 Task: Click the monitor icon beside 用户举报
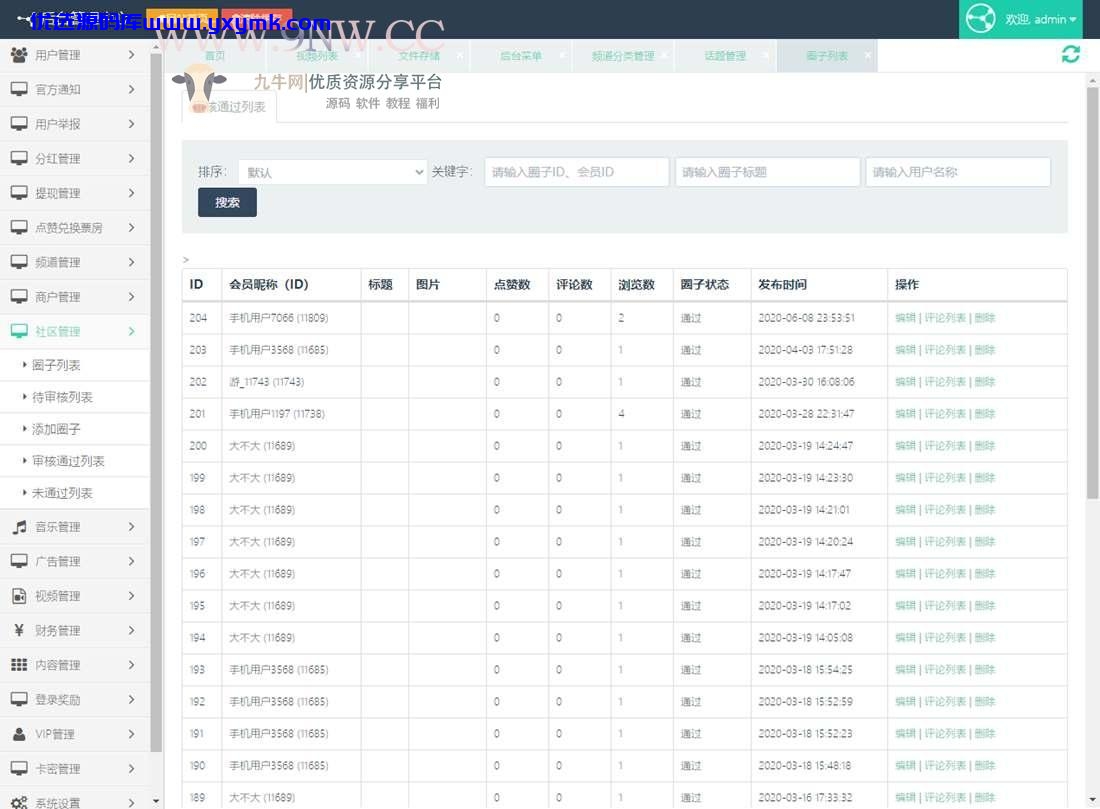[x=19, y=123]
